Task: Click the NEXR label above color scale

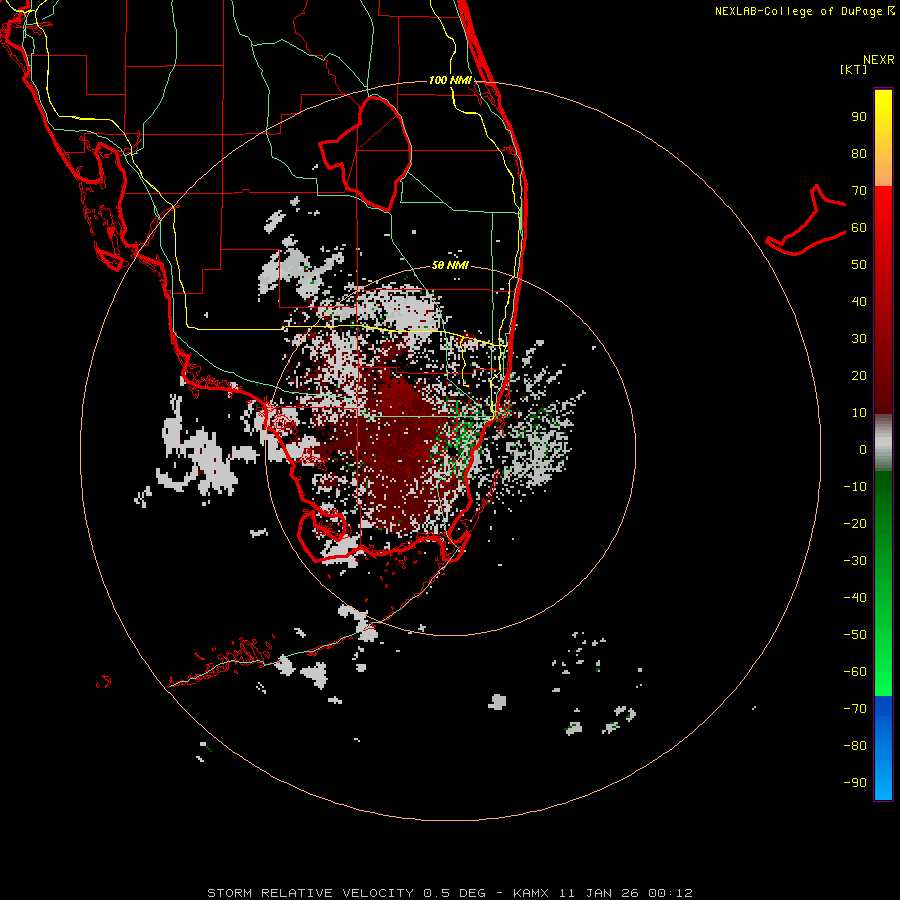Action: [x=879, y=60]
